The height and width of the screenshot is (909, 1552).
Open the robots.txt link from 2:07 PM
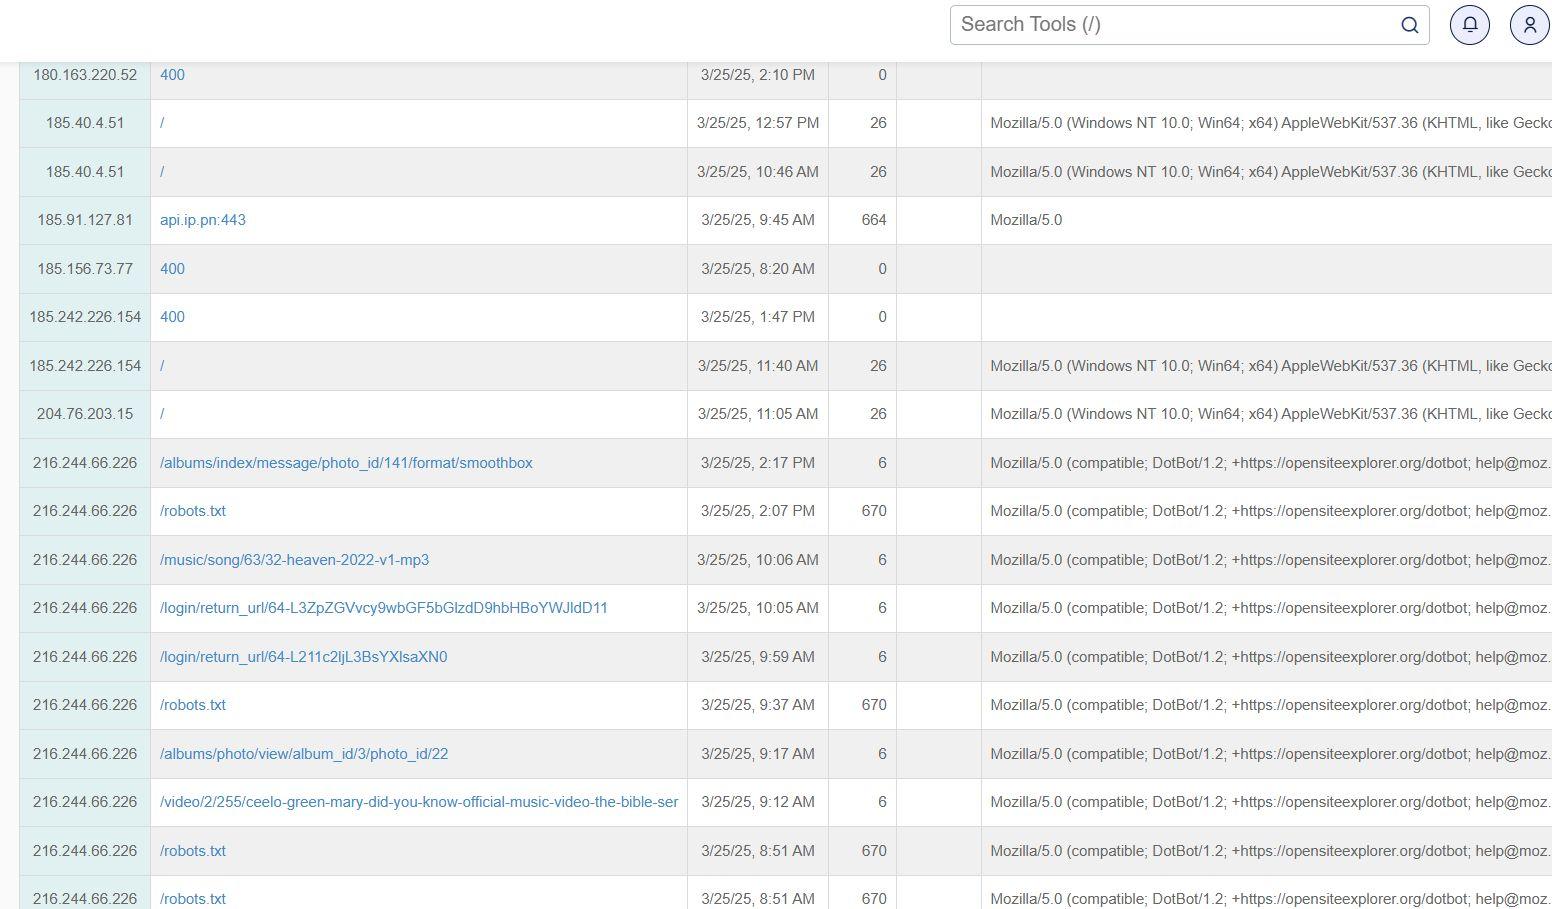point(193,511)
